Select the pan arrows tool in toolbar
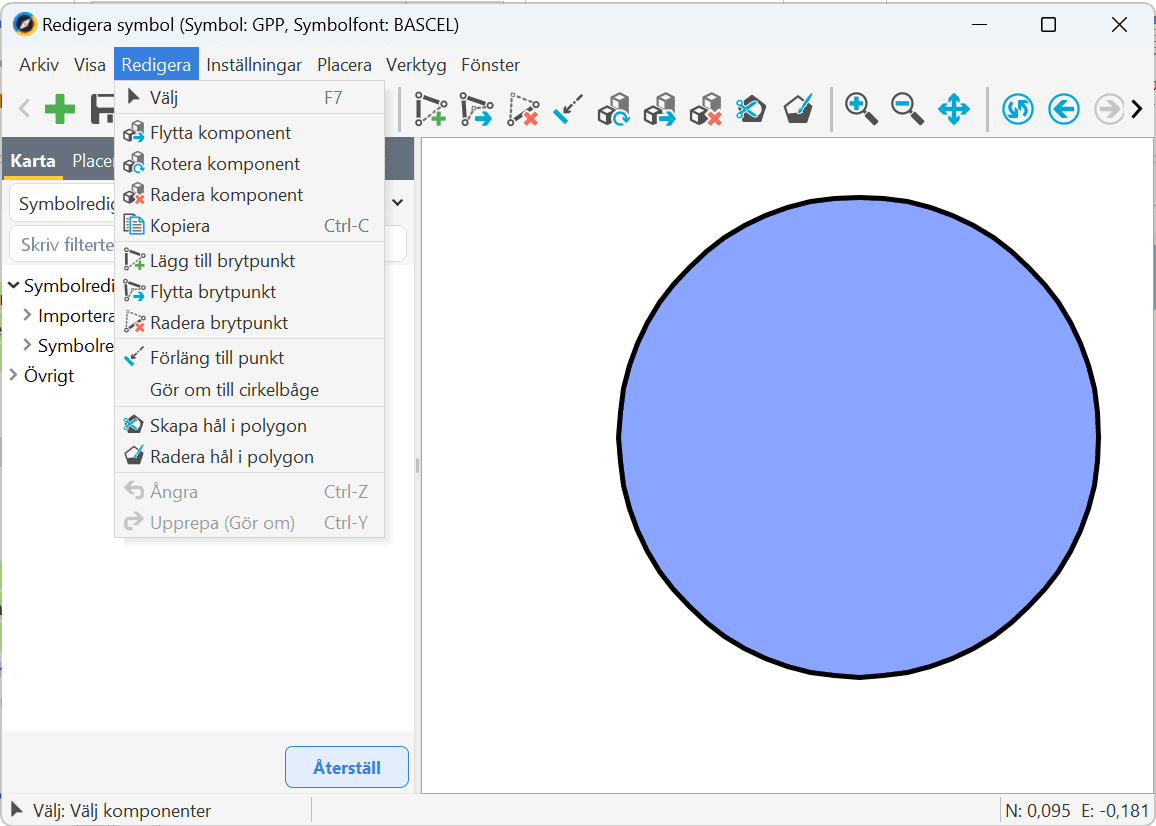Image resolution: width=1156 pixels, height=826 pixels. click(x=953, y=109)
